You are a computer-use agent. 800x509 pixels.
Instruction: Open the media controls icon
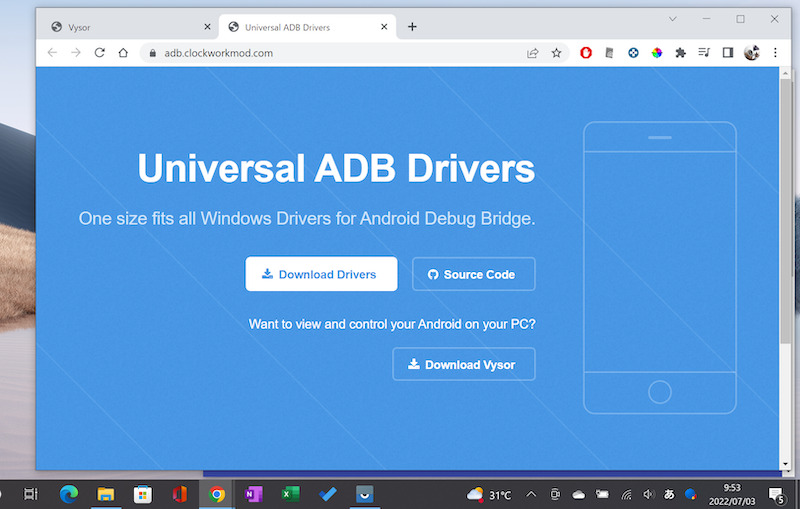point(704,53)
